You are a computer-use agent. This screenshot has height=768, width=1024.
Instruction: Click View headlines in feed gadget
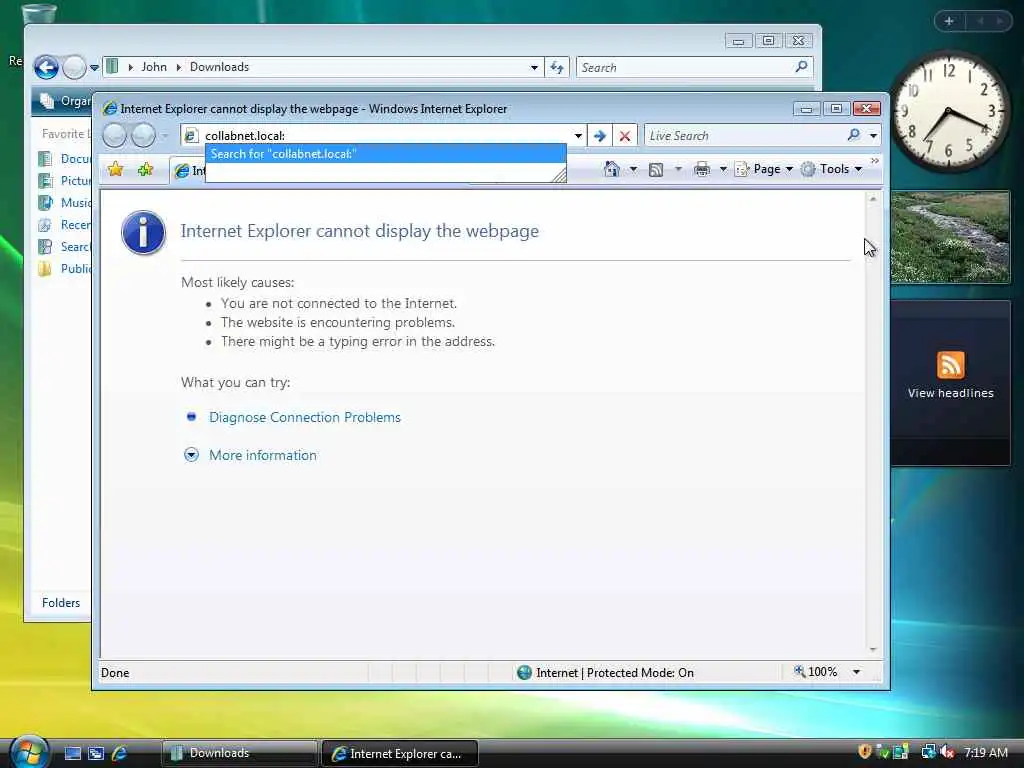[x=950, y=393]
